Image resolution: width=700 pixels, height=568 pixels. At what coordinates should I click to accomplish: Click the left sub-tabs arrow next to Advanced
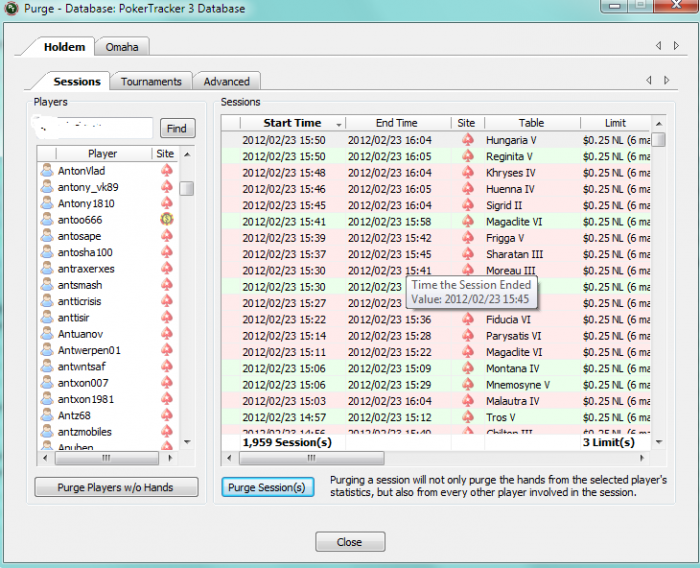pyautogui.click(x=649, y=80)
